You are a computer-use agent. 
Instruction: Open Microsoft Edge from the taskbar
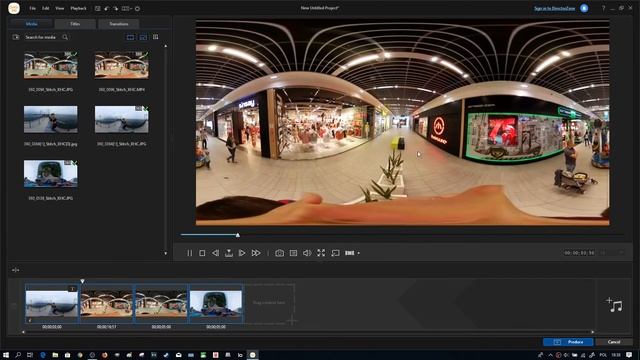point(42,355)
